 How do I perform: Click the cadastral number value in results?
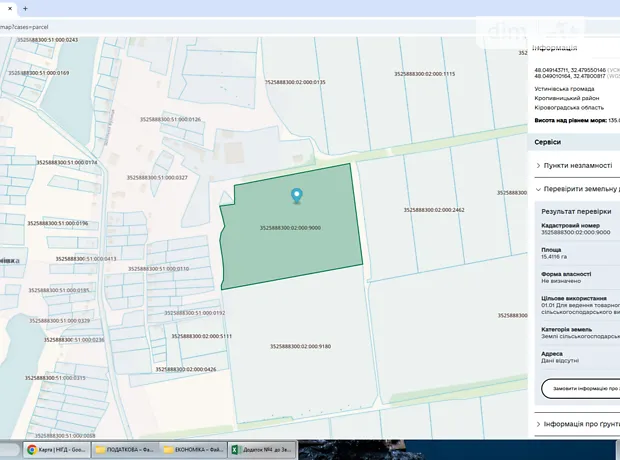[x=574, y=232]
